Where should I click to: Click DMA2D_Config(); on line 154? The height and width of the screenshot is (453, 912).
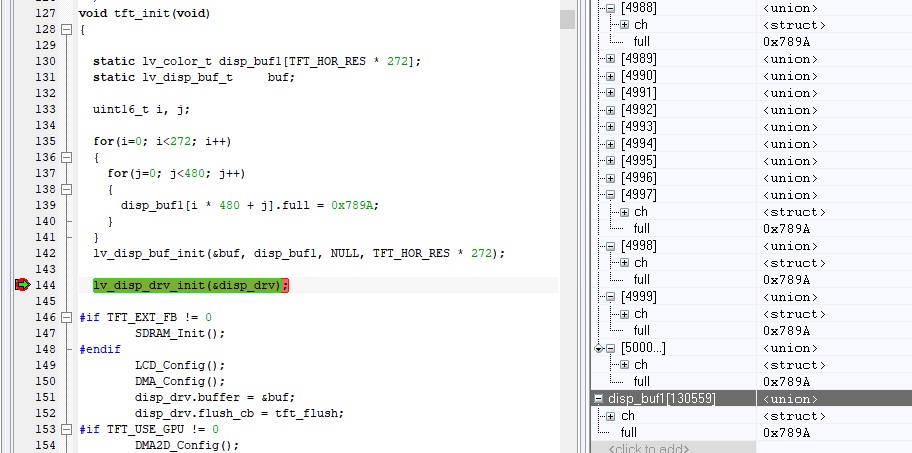pos(187,445)
